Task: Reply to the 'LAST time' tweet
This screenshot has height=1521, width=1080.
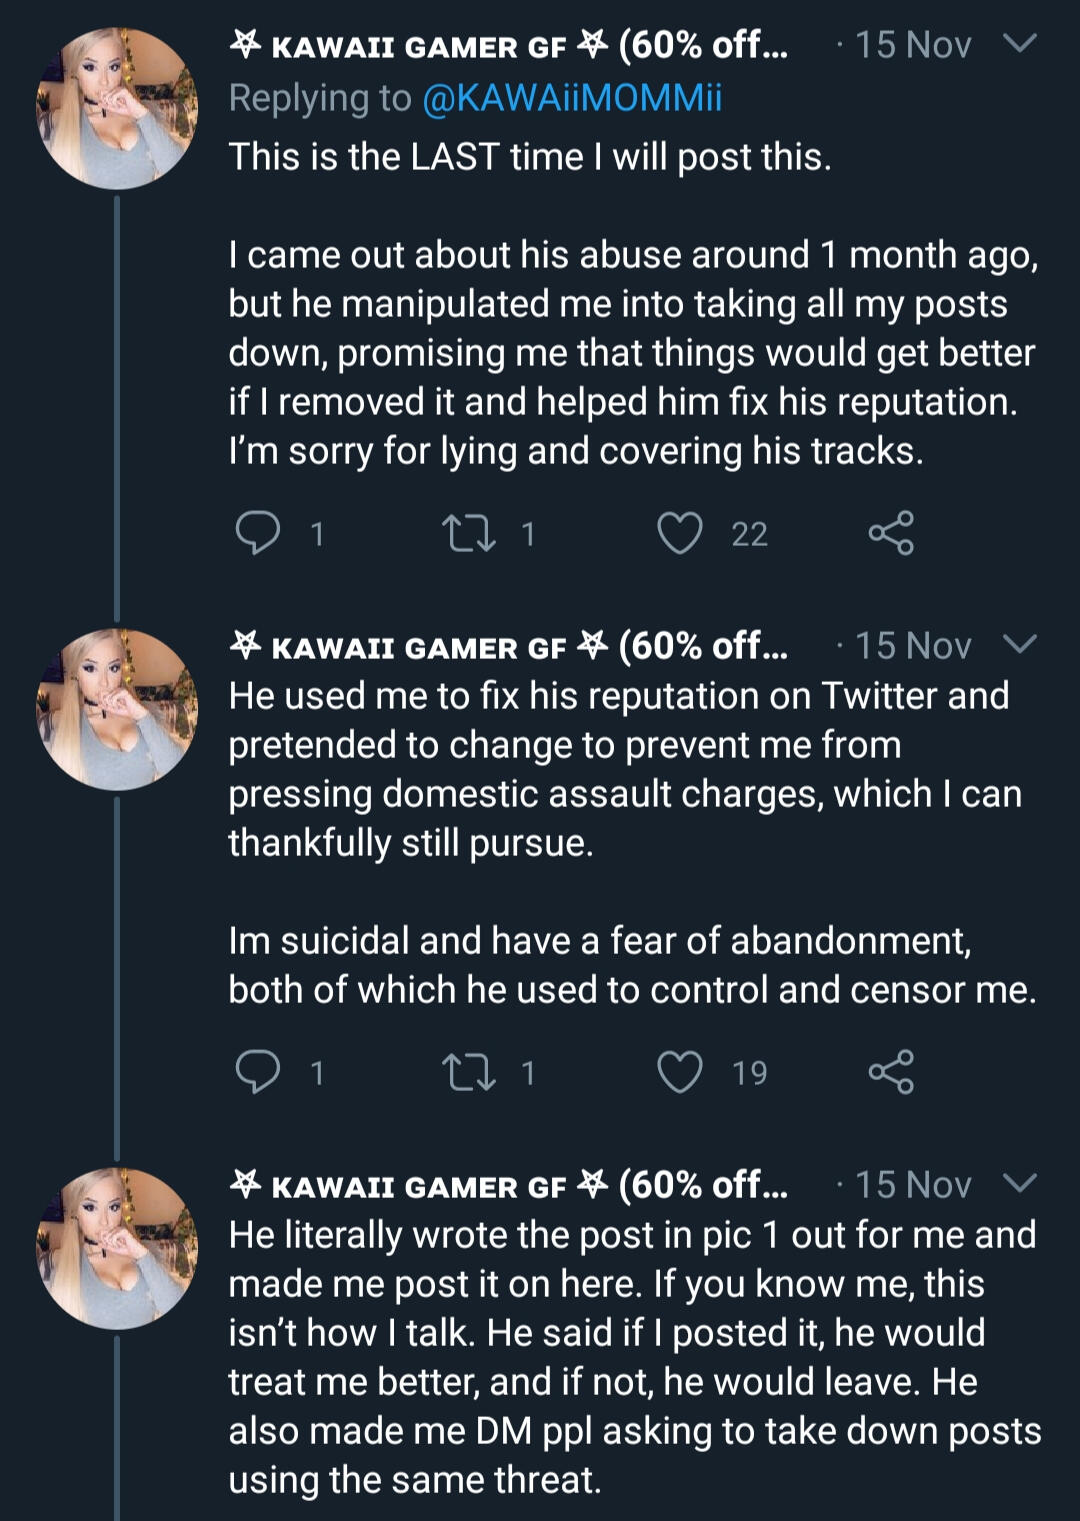Action: coord(257,533)
